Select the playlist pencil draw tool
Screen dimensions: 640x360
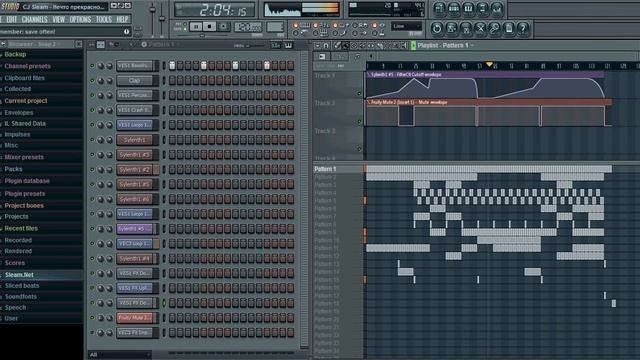tap(337, 45)
